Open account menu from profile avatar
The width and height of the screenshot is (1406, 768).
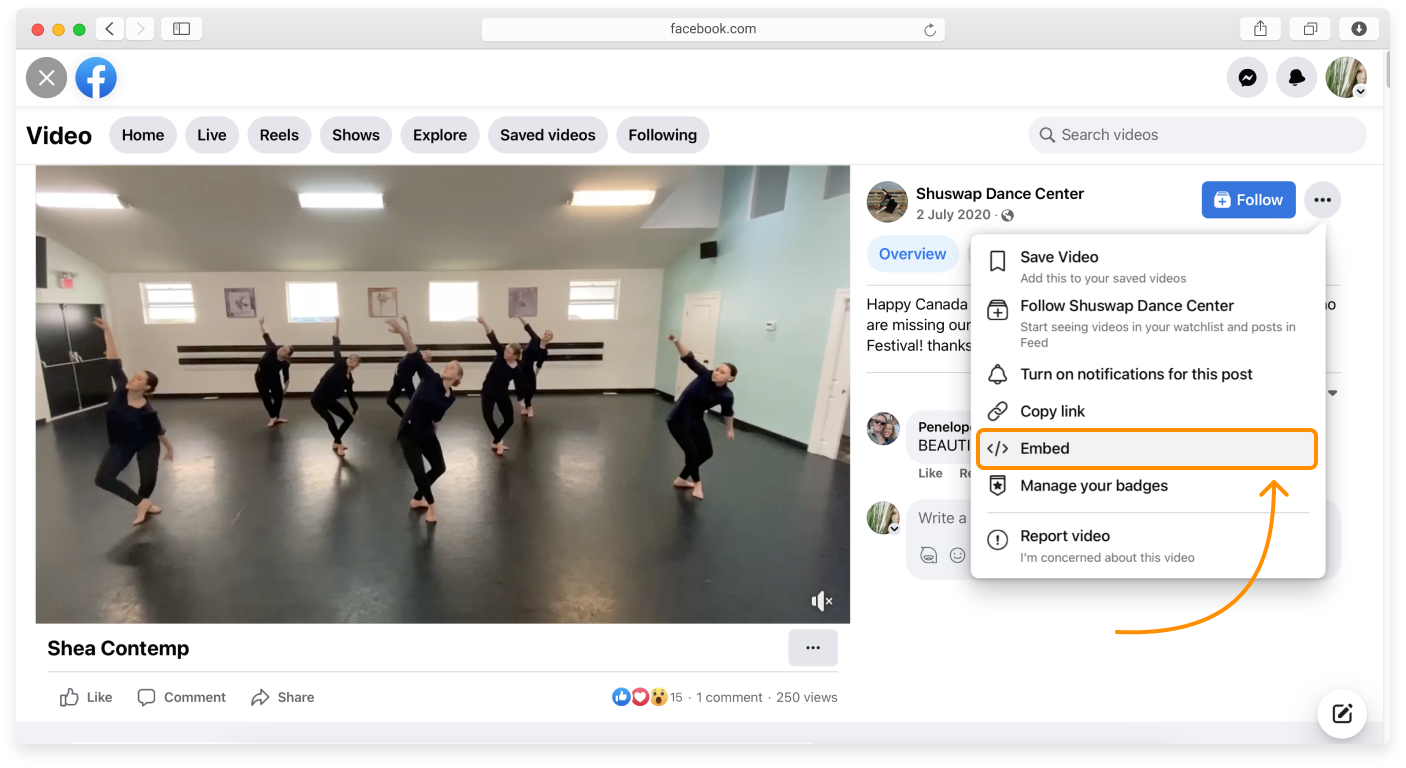tap(1346, 78)
